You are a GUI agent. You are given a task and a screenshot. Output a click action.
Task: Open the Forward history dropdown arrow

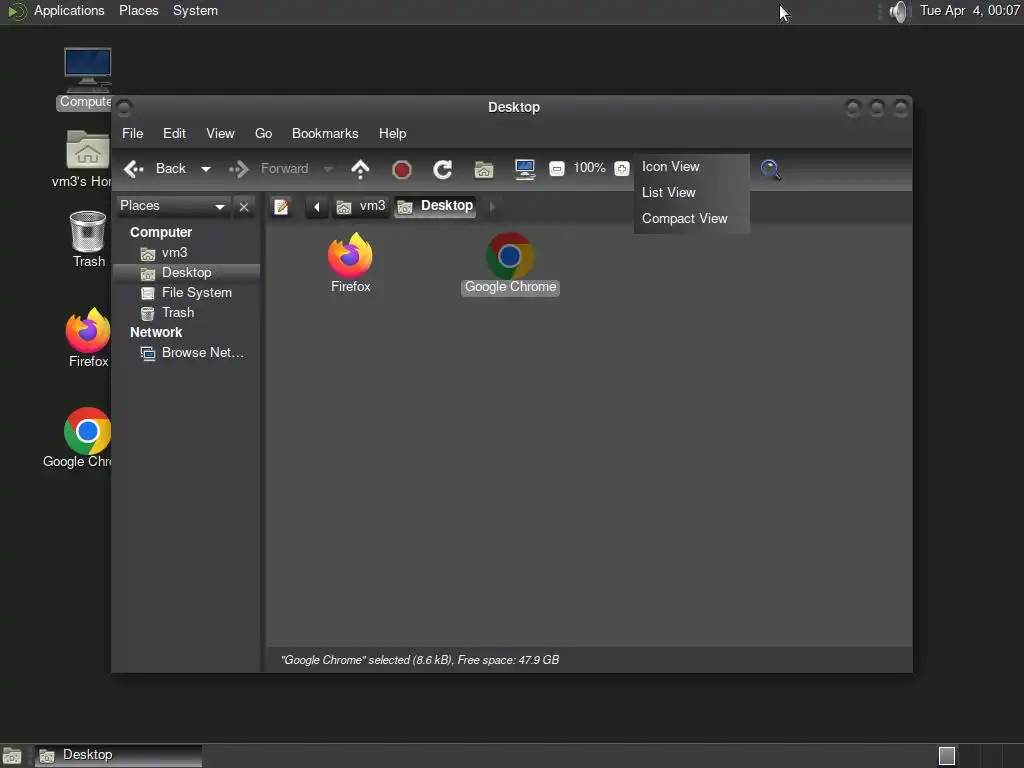coord(328,169)
